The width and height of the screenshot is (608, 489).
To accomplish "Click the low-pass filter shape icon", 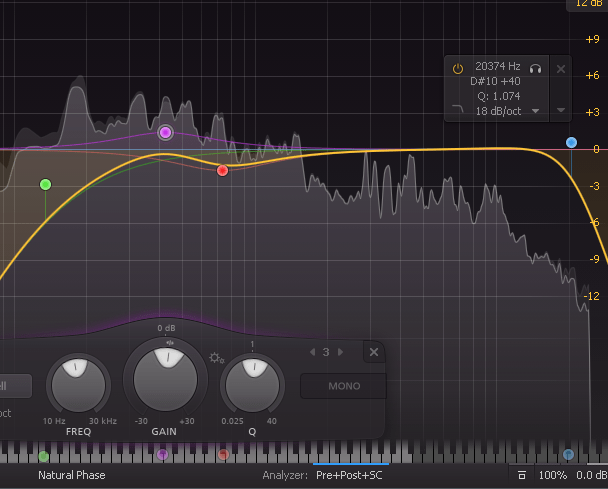I will (458, 110).
